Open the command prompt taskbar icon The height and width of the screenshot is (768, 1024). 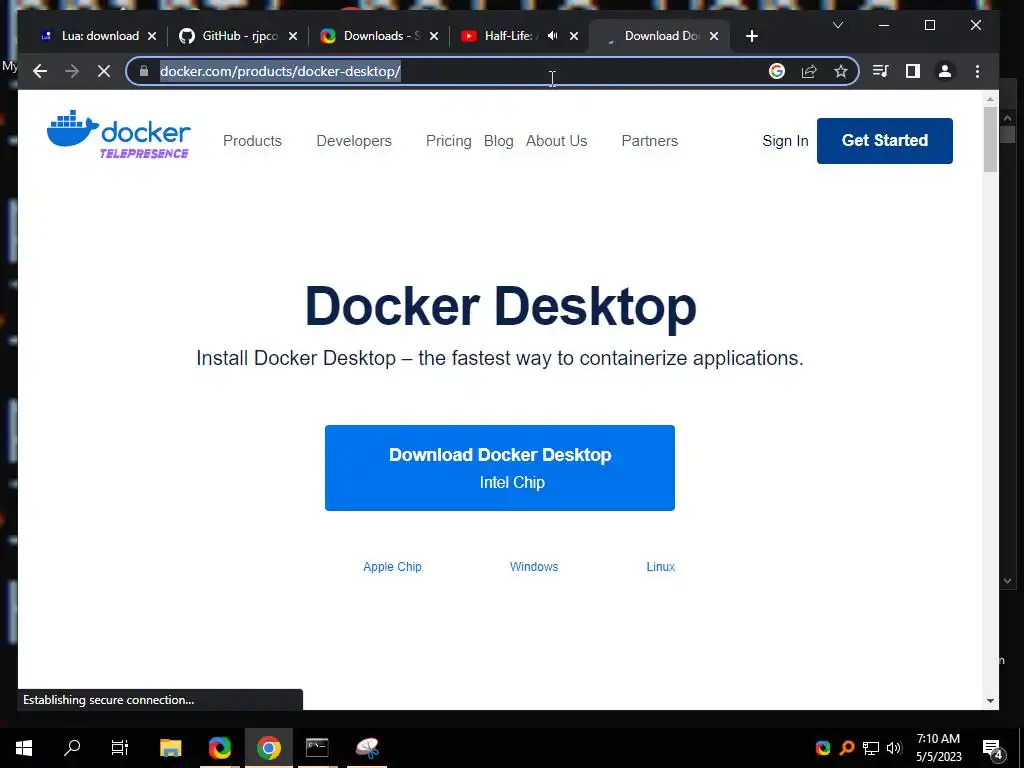317,748
